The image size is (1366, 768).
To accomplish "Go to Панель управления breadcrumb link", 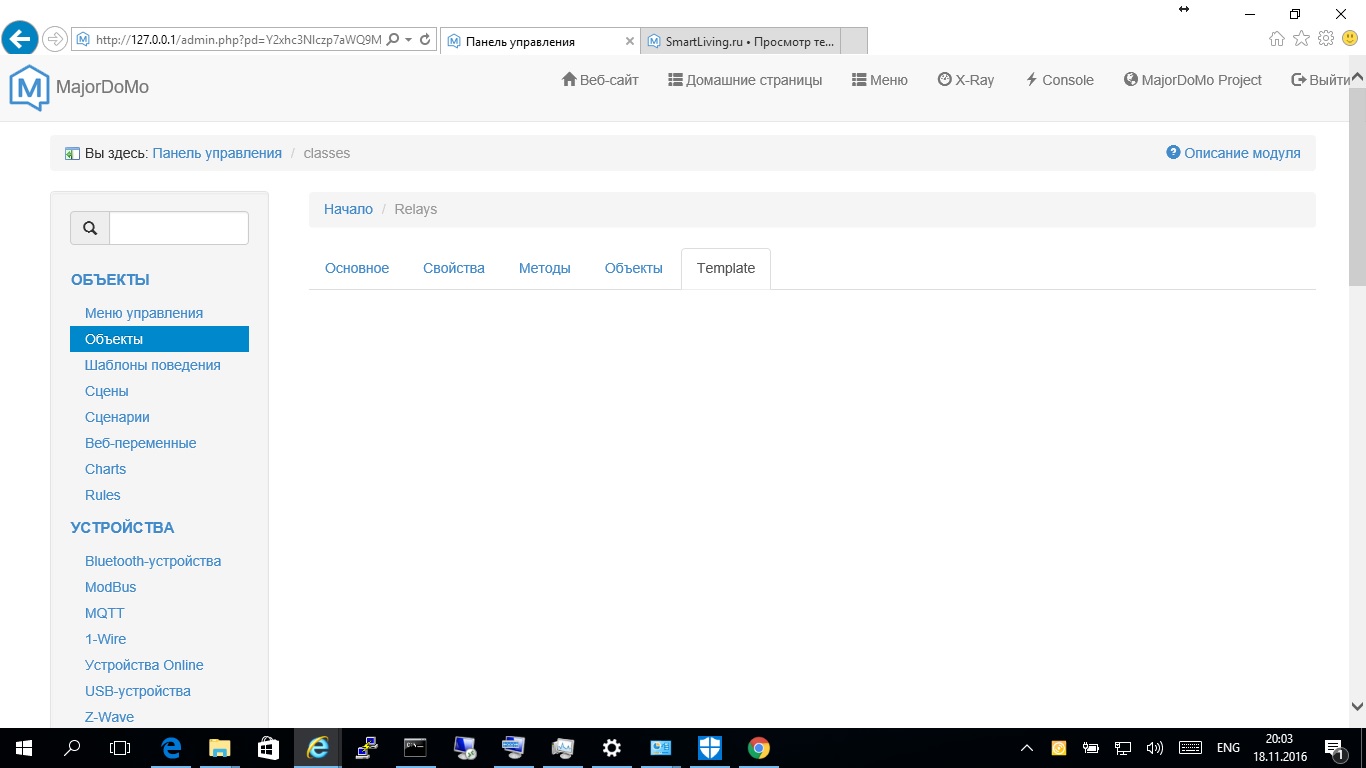I will tap(217, 153).
